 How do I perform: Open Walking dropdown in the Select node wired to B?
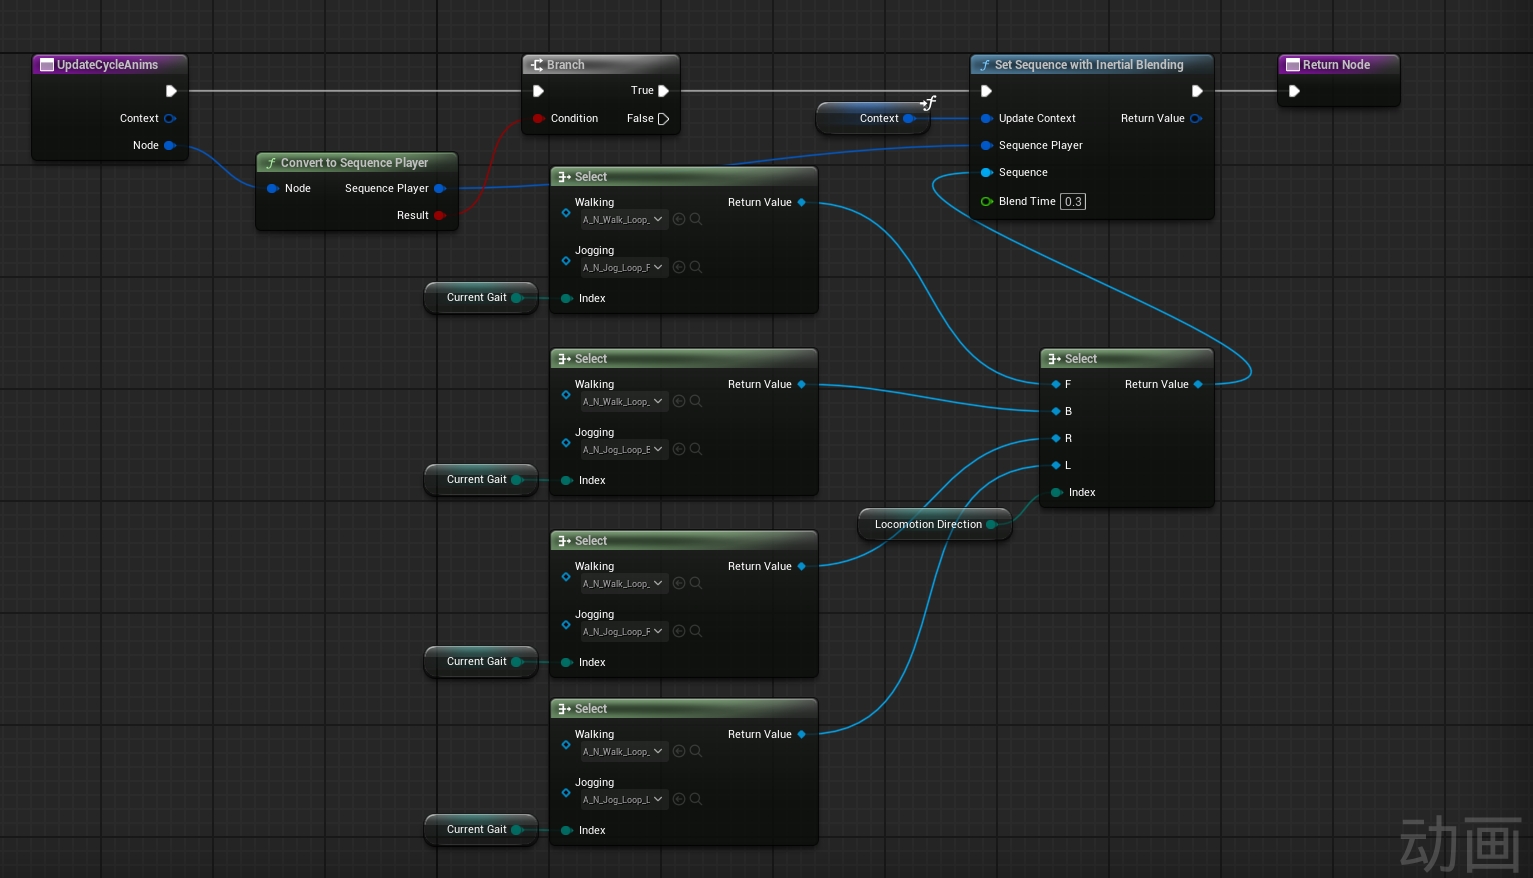623,401
